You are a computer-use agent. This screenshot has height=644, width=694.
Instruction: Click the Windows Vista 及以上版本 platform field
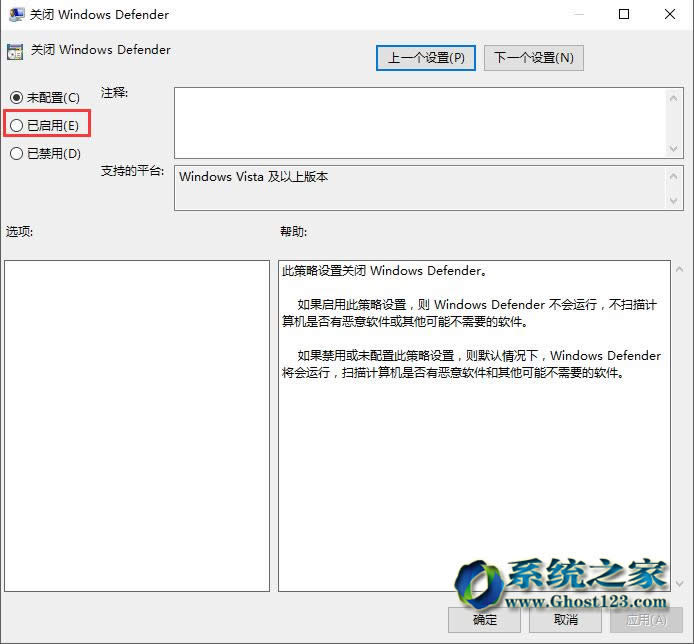coord(420,187)
